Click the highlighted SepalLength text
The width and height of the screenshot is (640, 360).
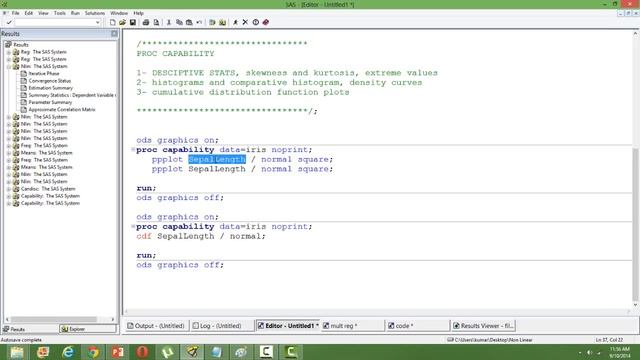tap(217, 159)
